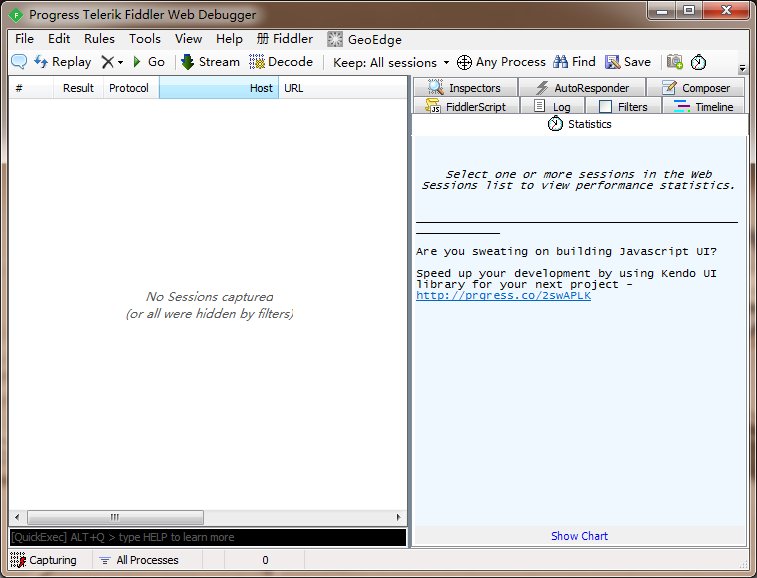Open Keep: All sessions dropdown
The width and height of the screenshot is (757, 578).
click(x=391, y=62)
